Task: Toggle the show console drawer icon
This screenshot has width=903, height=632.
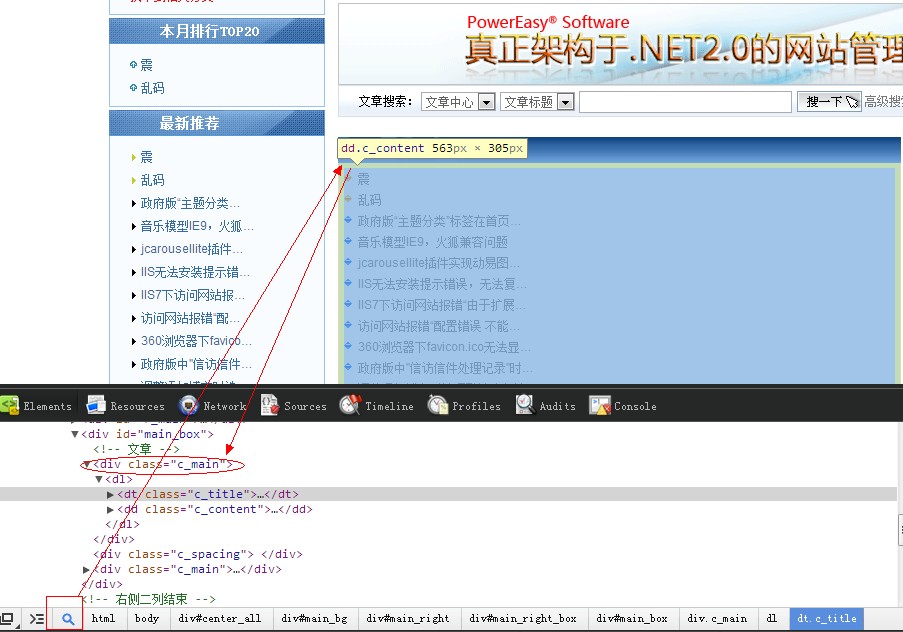Action: tap(36, 619)
